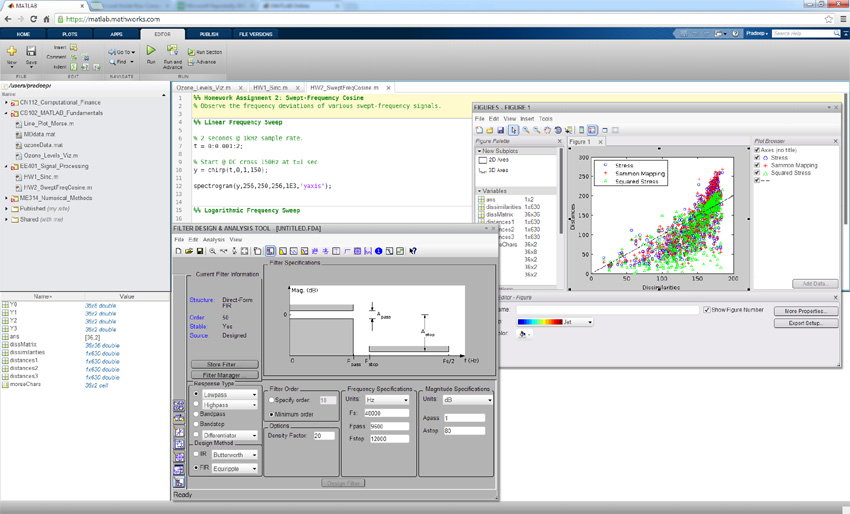Select the pointer tool in the Figure toolbar
This screenshot has height=514, width=850.
point(514,130)
